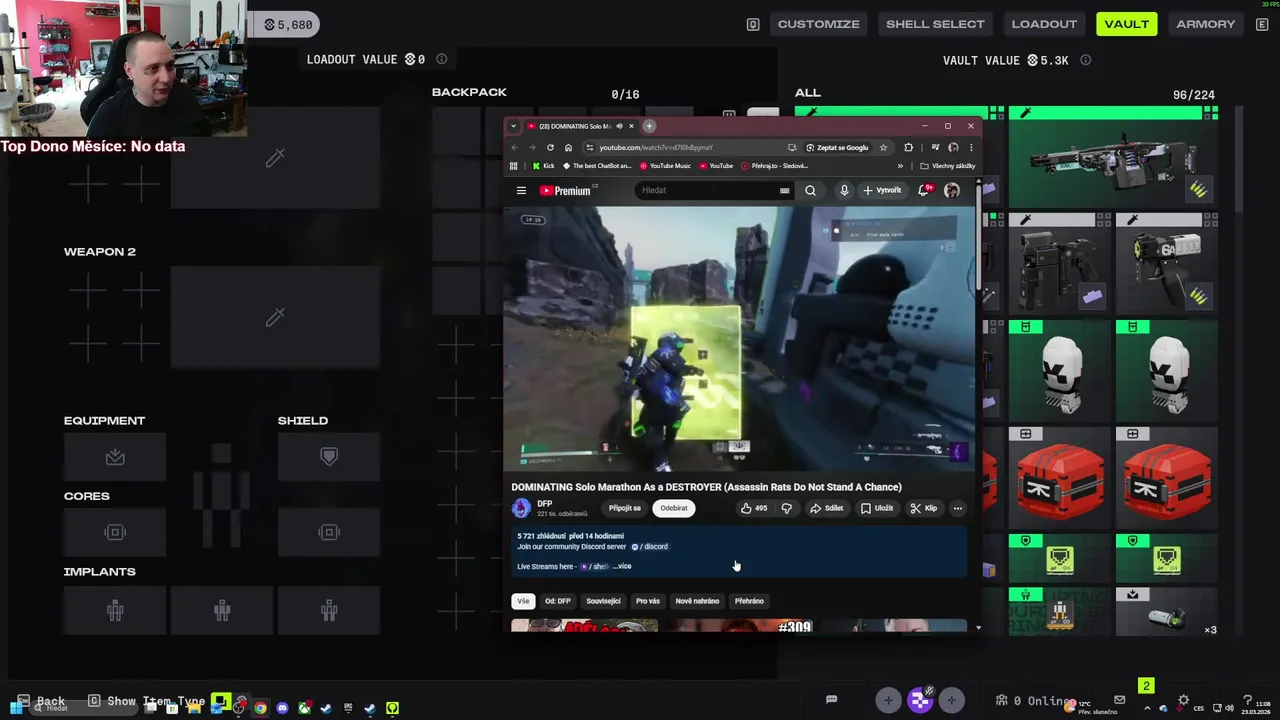Open Chrome tab search dropdown arrow

click(513, 126)
